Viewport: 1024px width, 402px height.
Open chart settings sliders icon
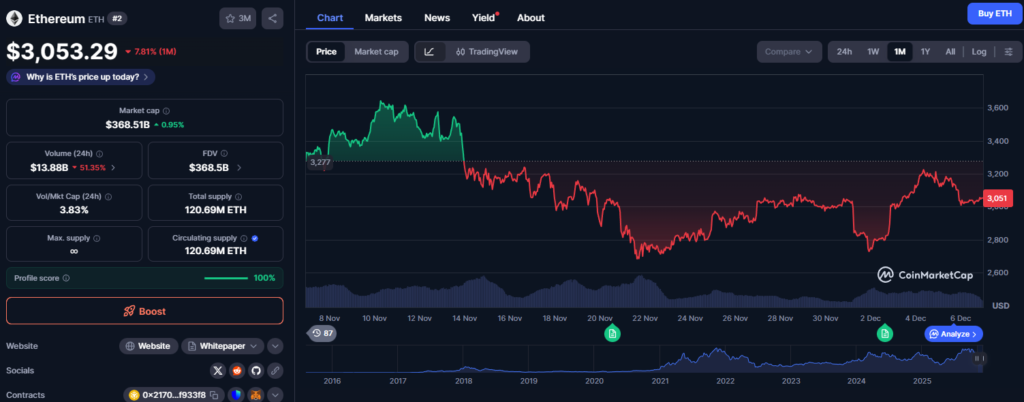[x=1008, y=51]
